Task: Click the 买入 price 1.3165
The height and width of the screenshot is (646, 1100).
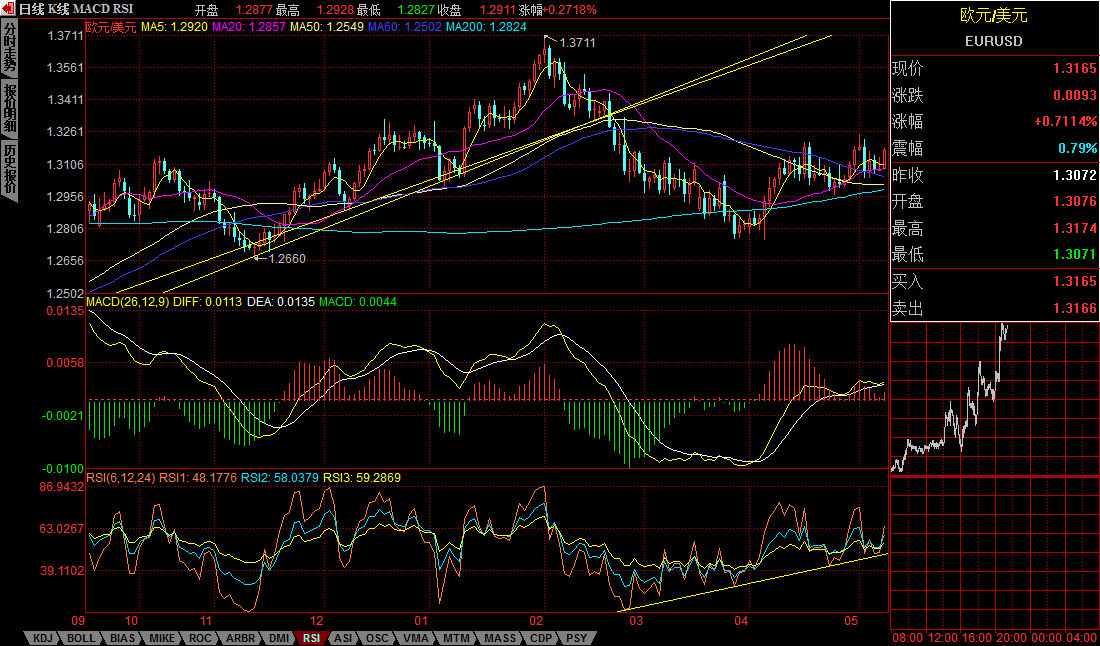Action: [1075, 282]
